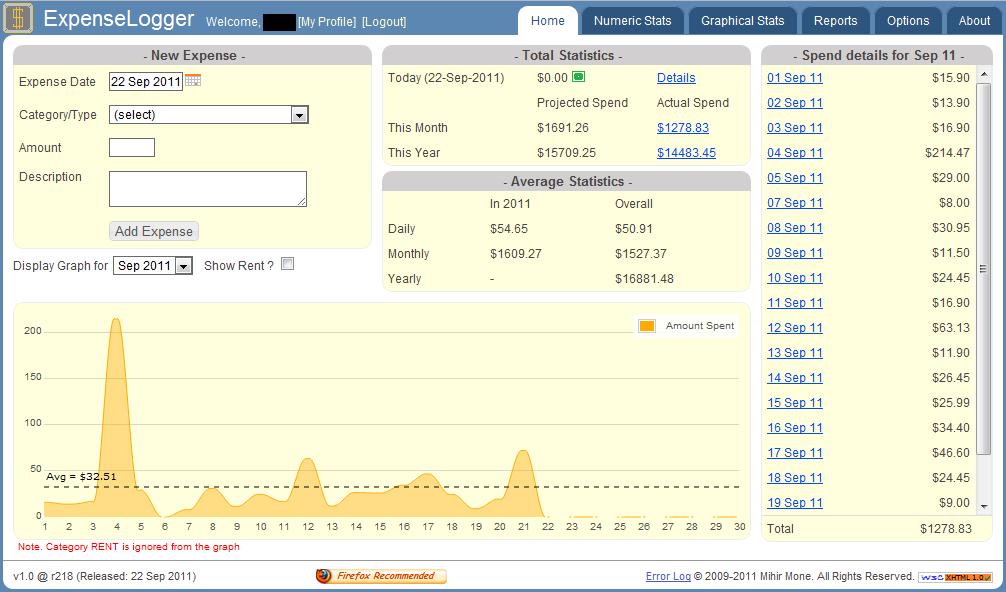Open the Details link for today
Image resolution: width=1006 pixels, height=592 pixels.
pyautogui.click(x=676, y=78)
